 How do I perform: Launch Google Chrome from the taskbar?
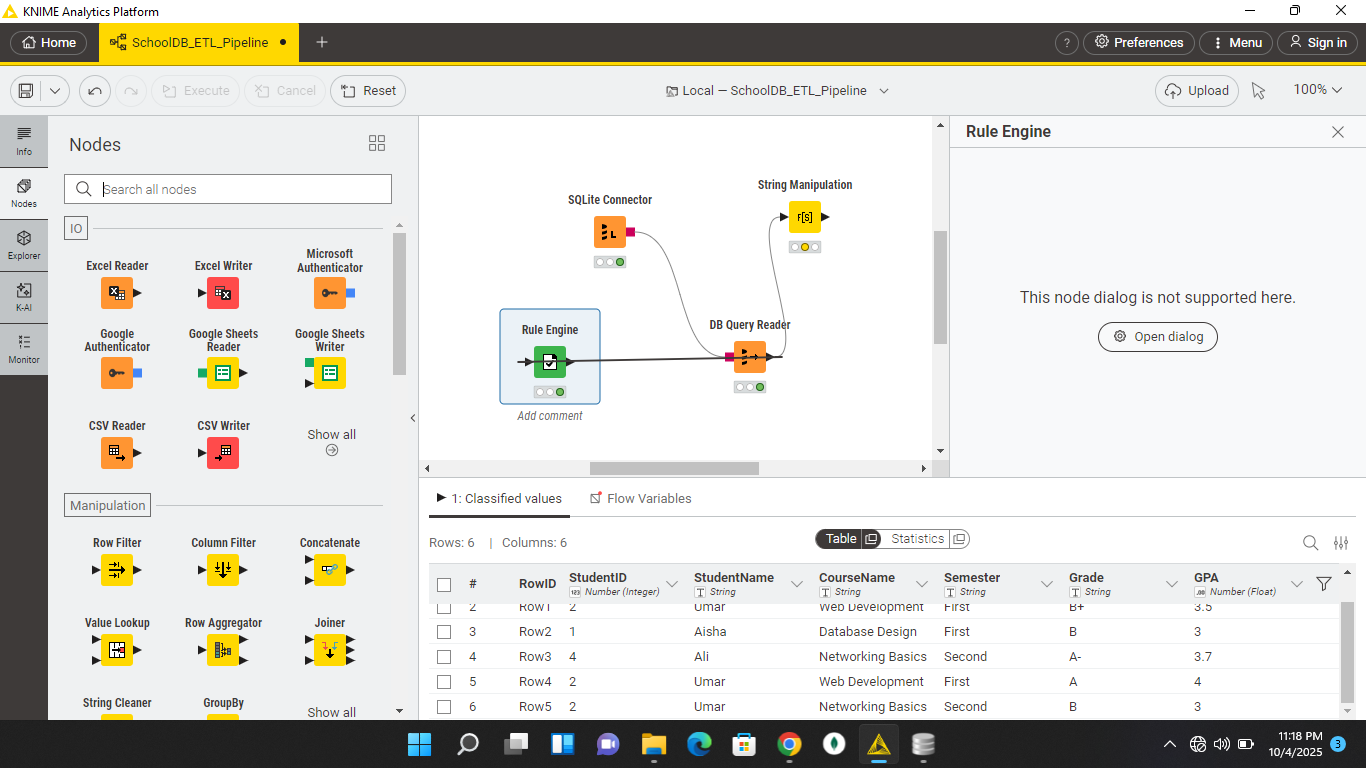(789, 744)
